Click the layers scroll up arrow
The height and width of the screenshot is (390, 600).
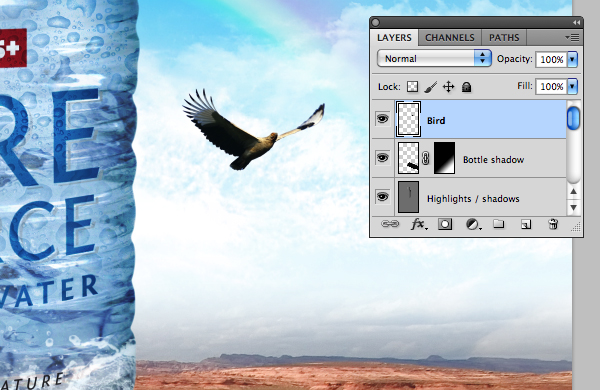coord(573,191)
